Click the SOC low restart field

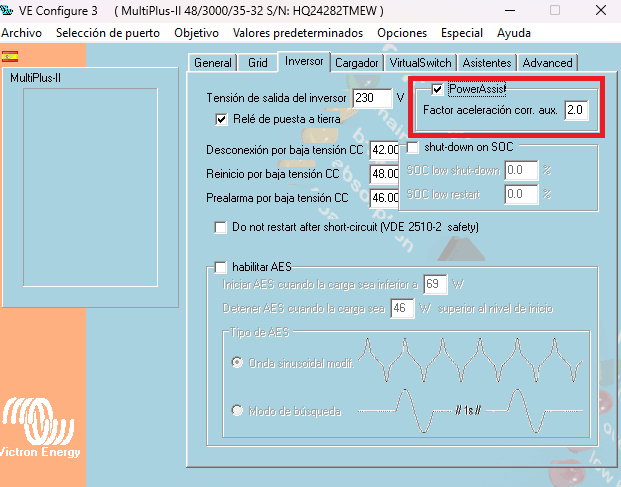(521, 194)
